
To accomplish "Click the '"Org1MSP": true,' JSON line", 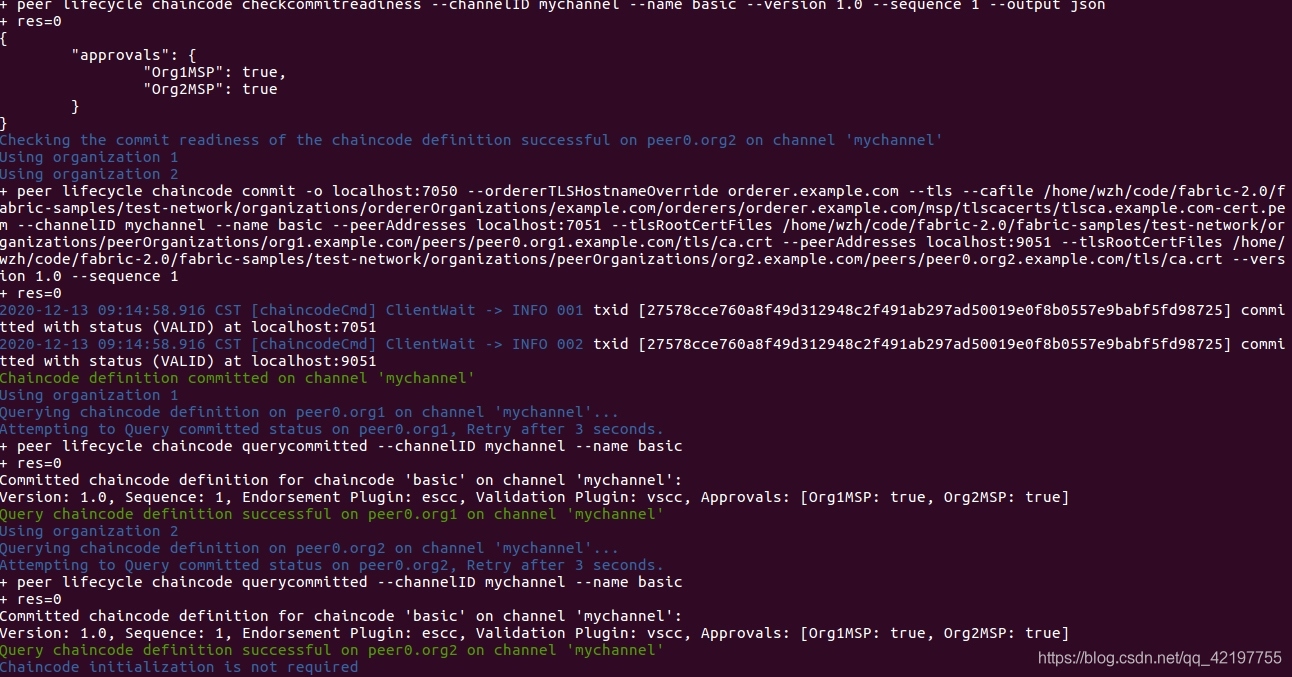I will coord(215,72).
